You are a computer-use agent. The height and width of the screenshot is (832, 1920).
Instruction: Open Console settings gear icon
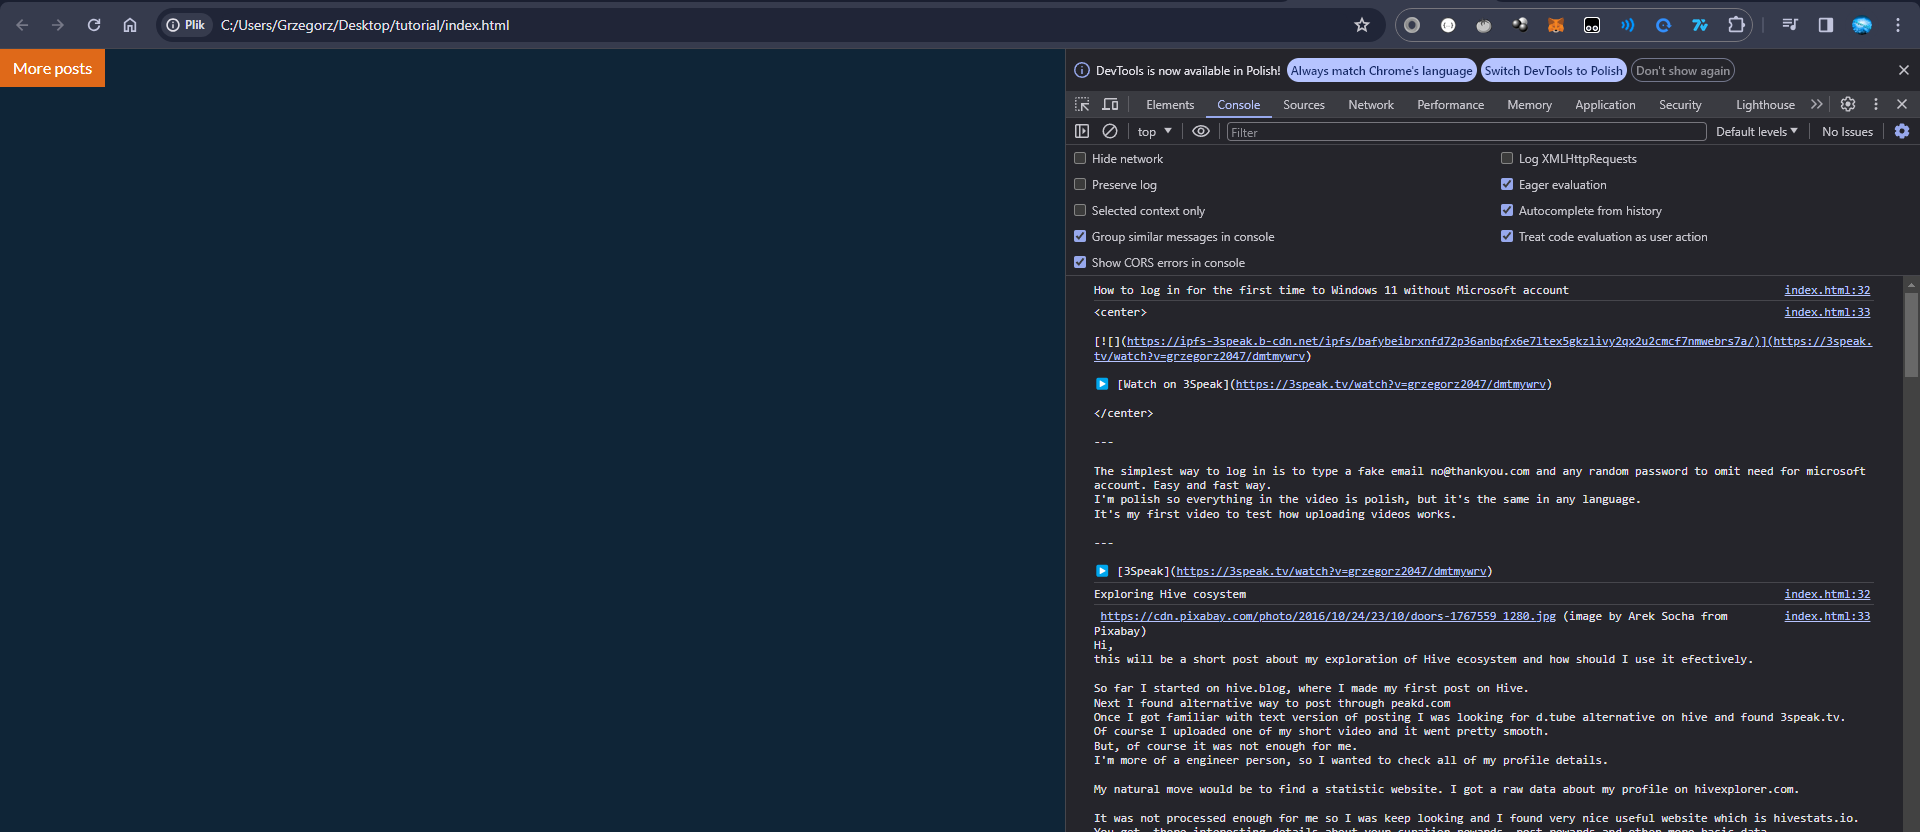pyautogui.click(x=1902, y=131)
